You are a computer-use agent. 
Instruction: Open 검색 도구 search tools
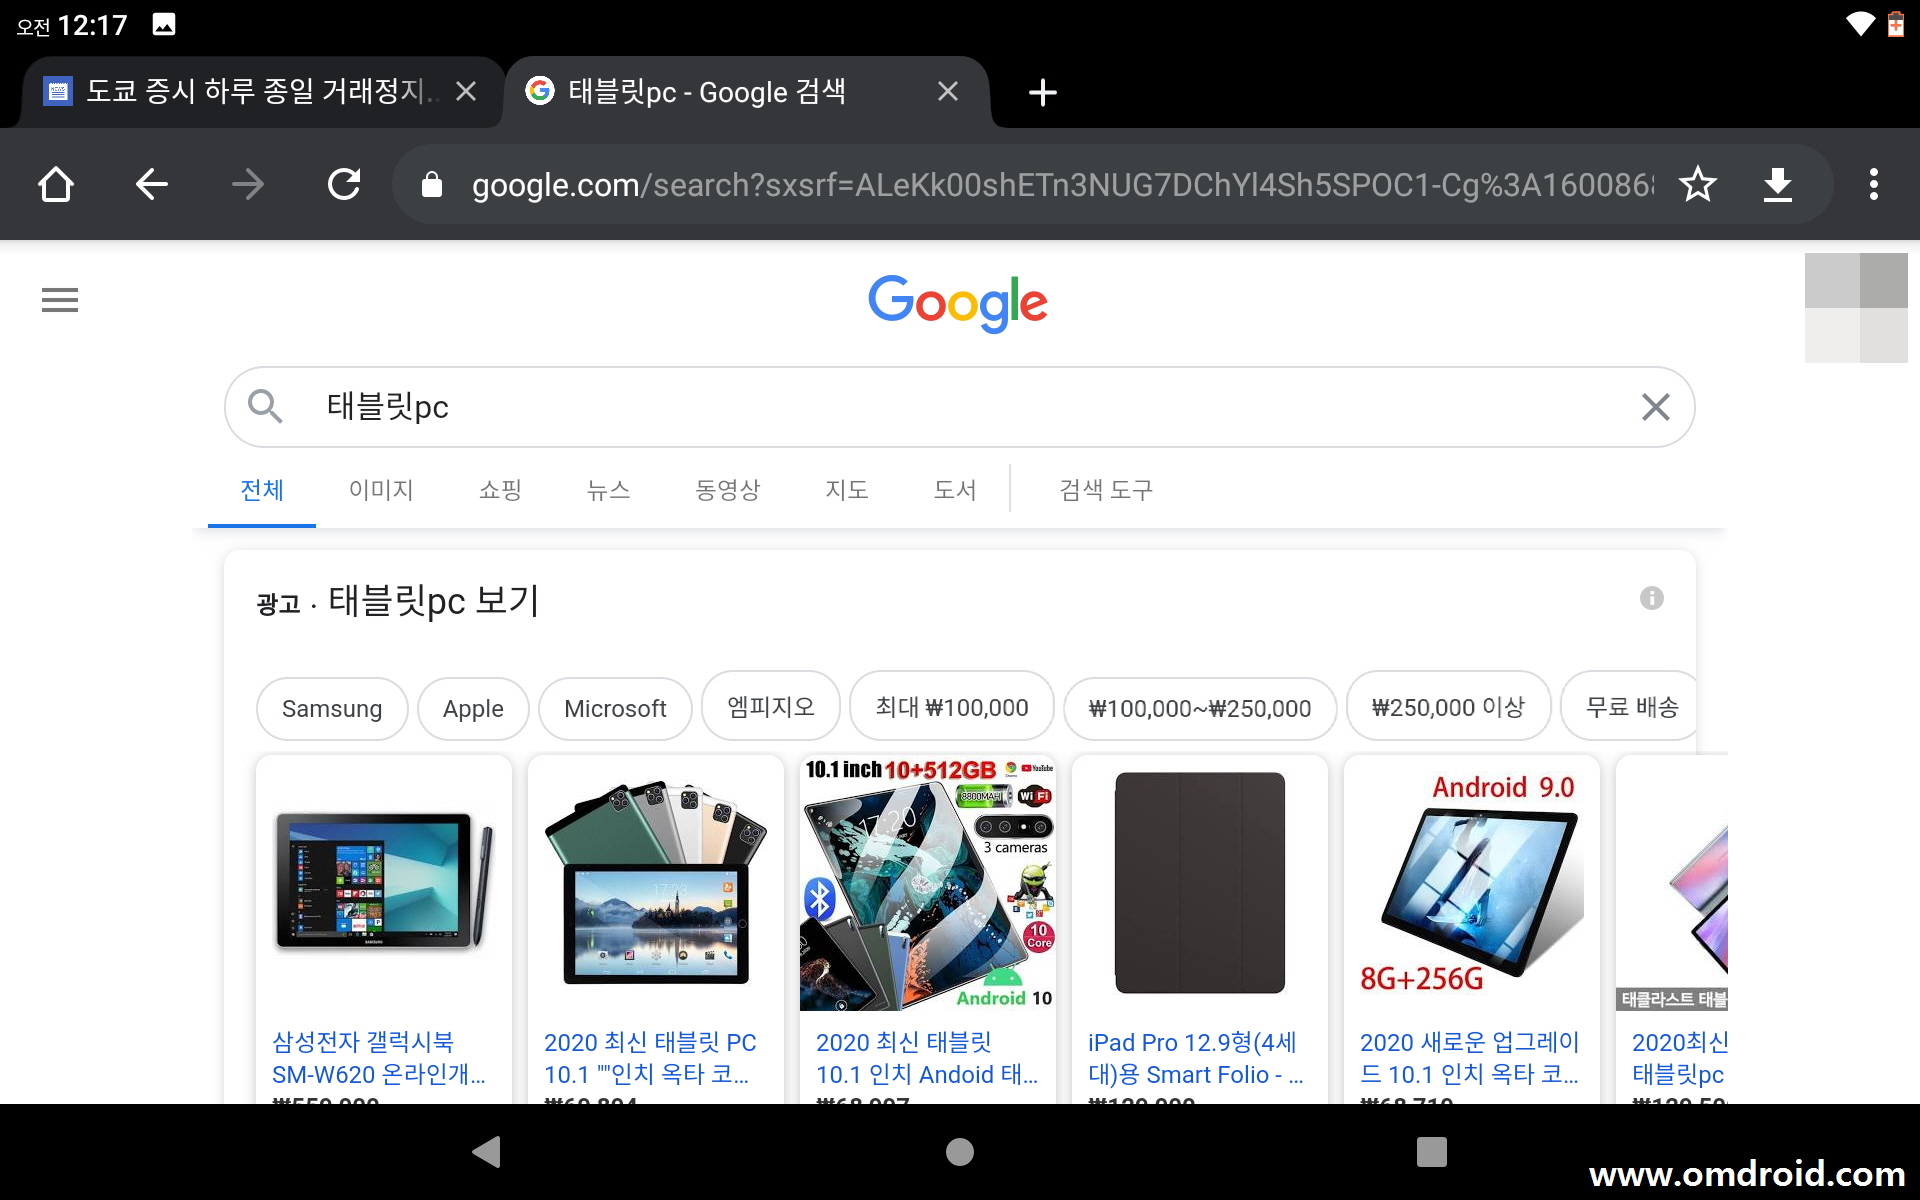[1106, 490]
